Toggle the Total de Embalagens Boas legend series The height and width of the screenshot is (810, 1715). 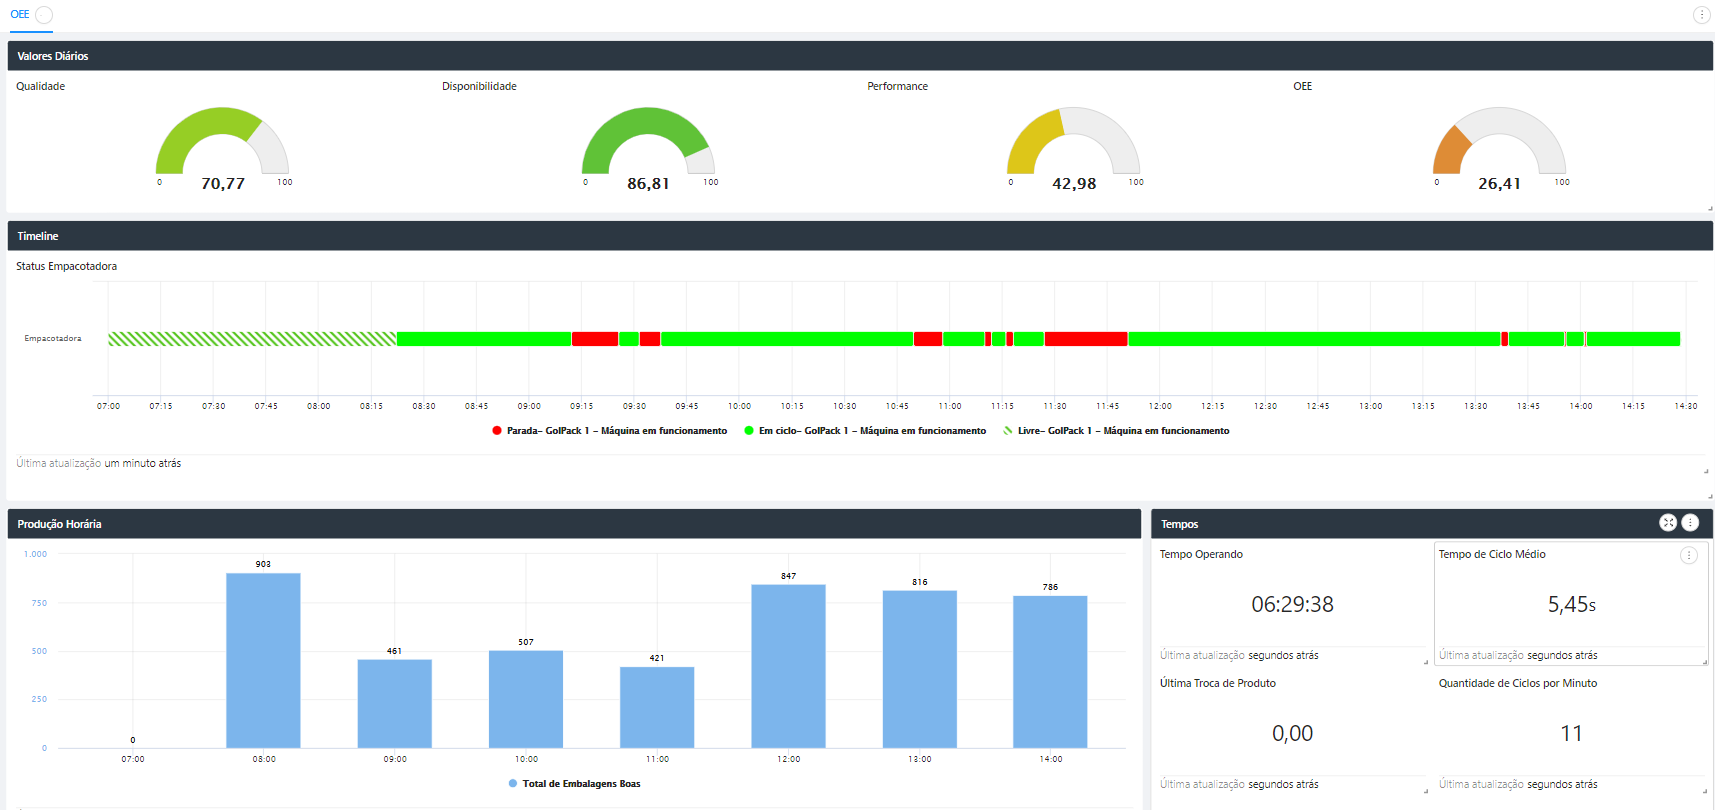(x=575, y=784)
